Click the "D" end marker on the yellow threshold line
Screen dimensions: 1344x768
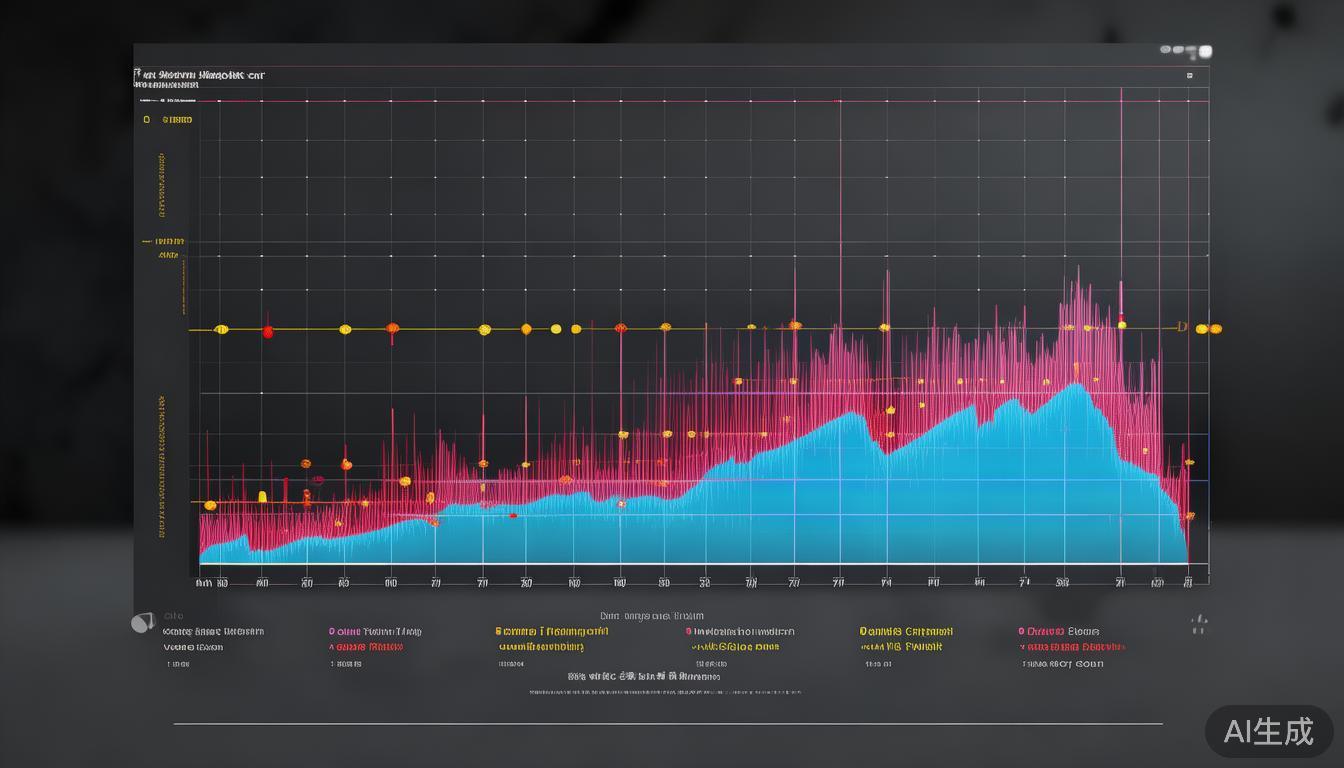click(x=1182, y=327)
